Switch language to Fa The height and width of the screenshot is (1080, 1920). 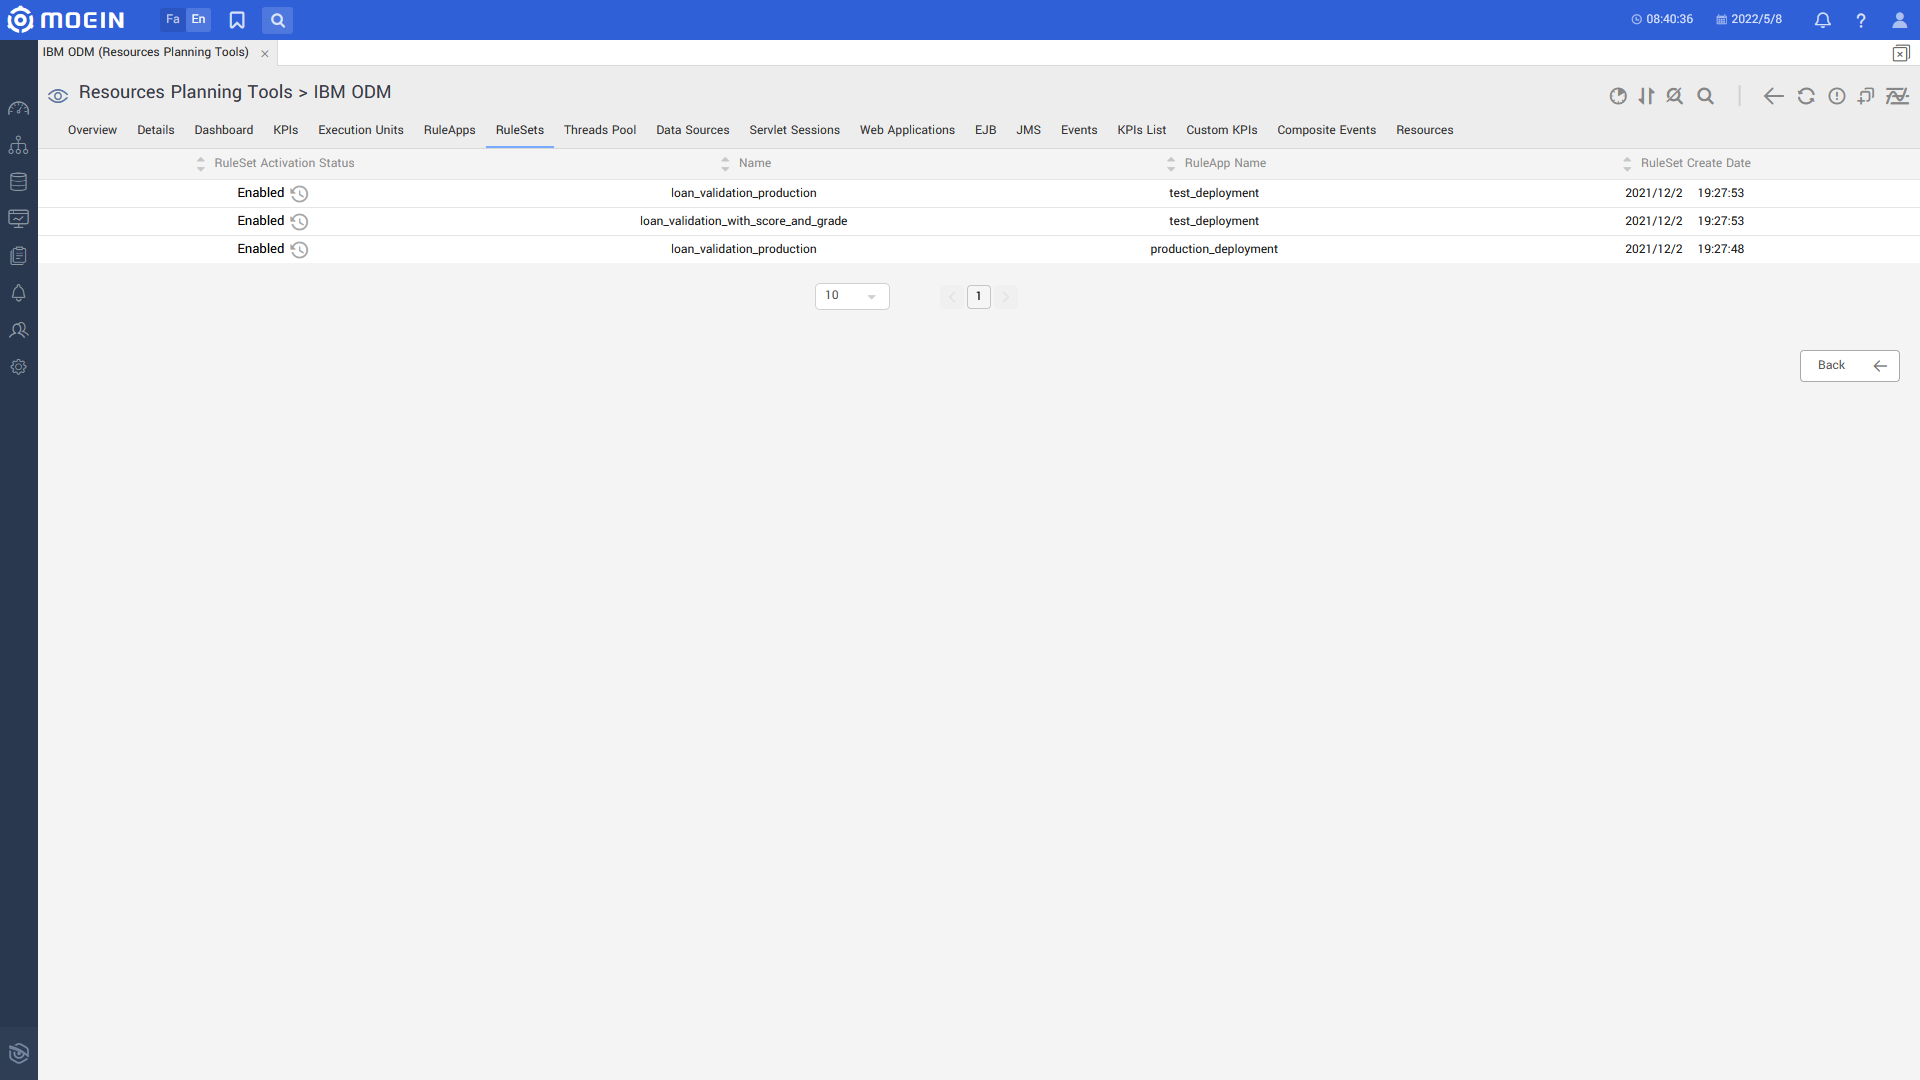click(173, 20)
